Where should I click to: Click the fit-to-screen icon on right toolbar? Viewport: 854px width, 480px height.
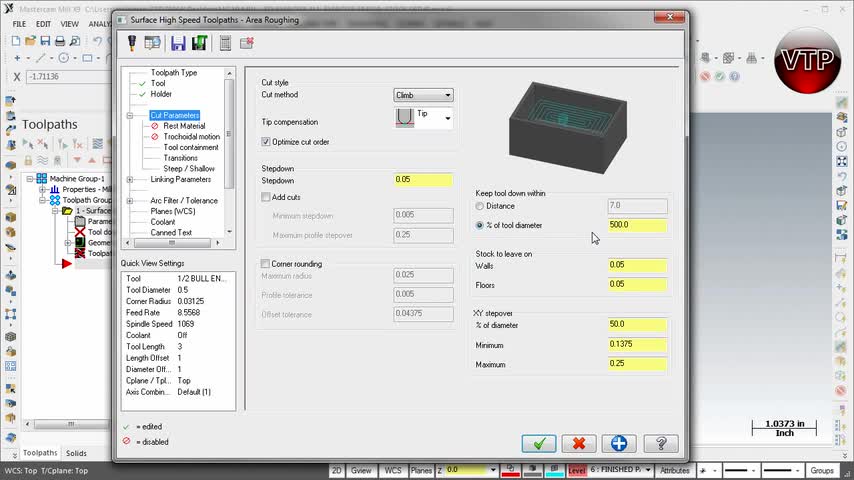[842, 161]
